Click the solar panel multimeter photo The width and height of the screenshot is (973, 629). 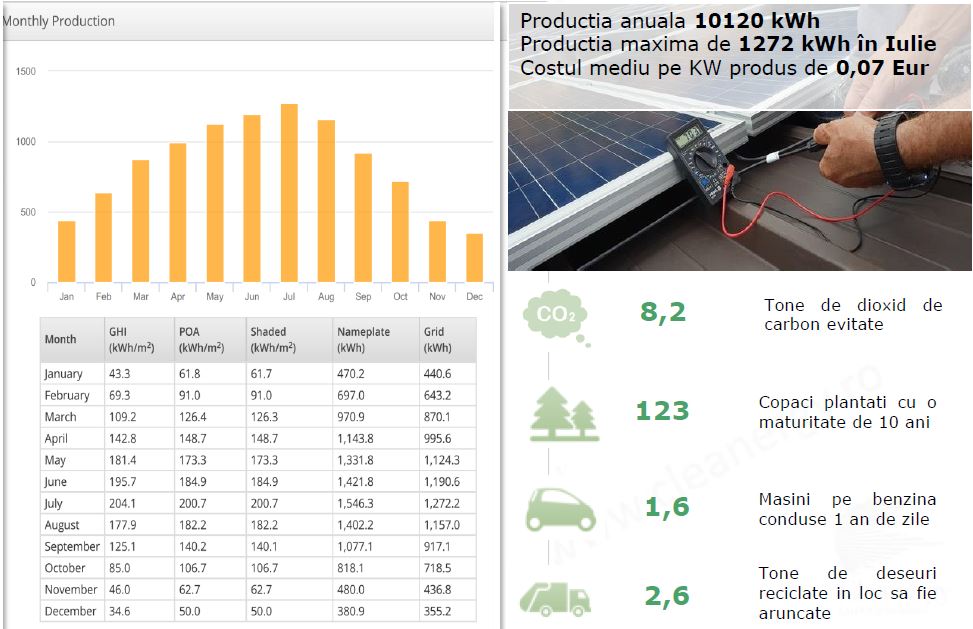click(x=739, y=190)
